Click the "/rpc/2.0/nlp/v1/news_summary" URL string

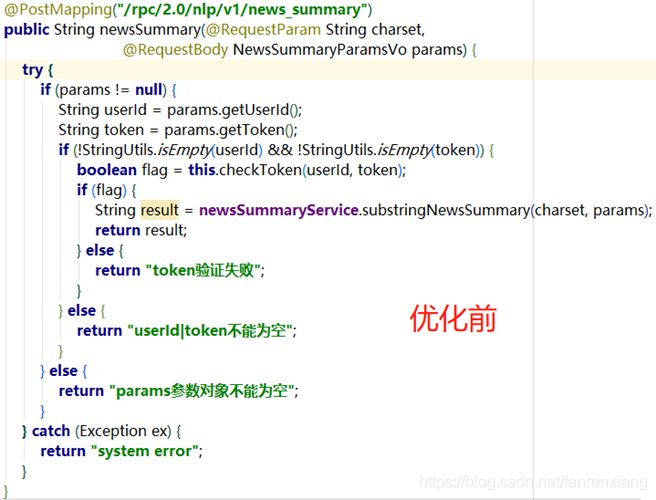[x=241, y=10]
